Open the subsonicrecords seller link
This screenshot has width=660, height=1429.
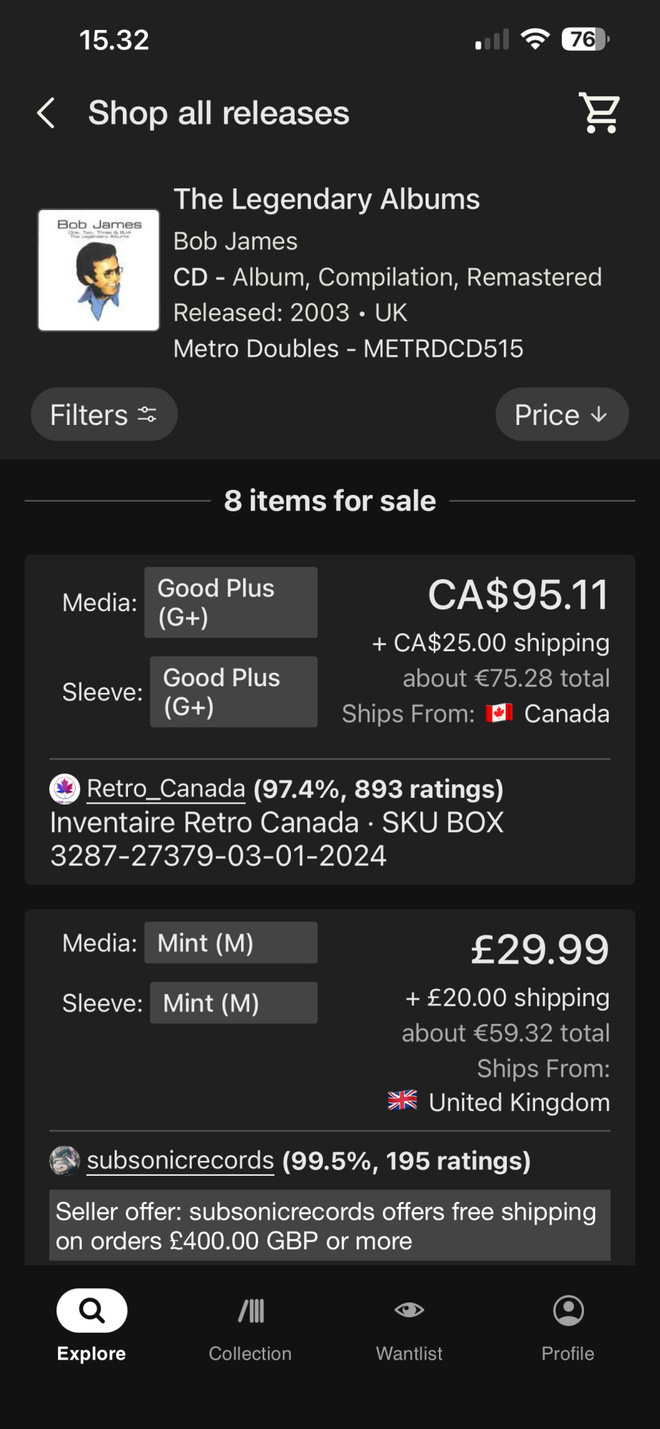coord(180,1161)
